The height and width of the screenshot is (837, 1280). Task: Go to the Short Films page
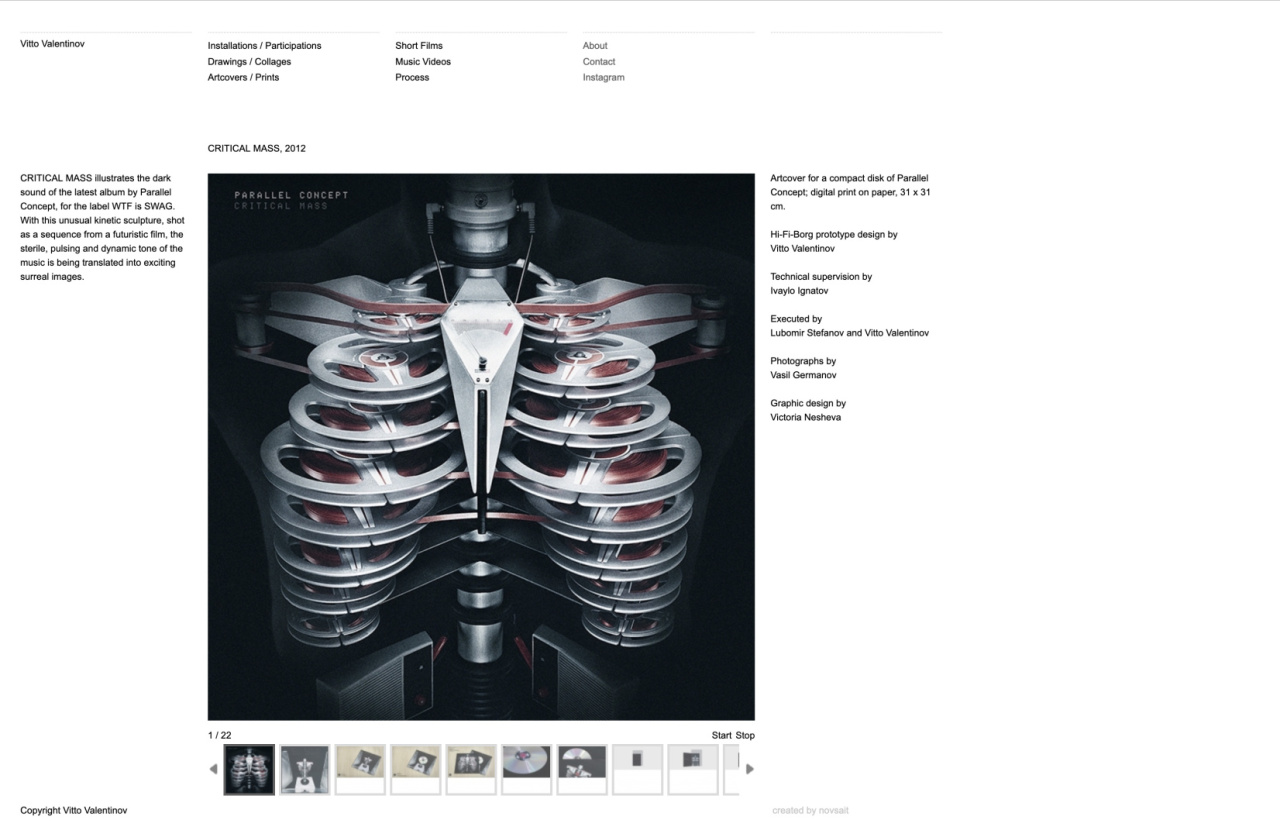coord(419,46)
